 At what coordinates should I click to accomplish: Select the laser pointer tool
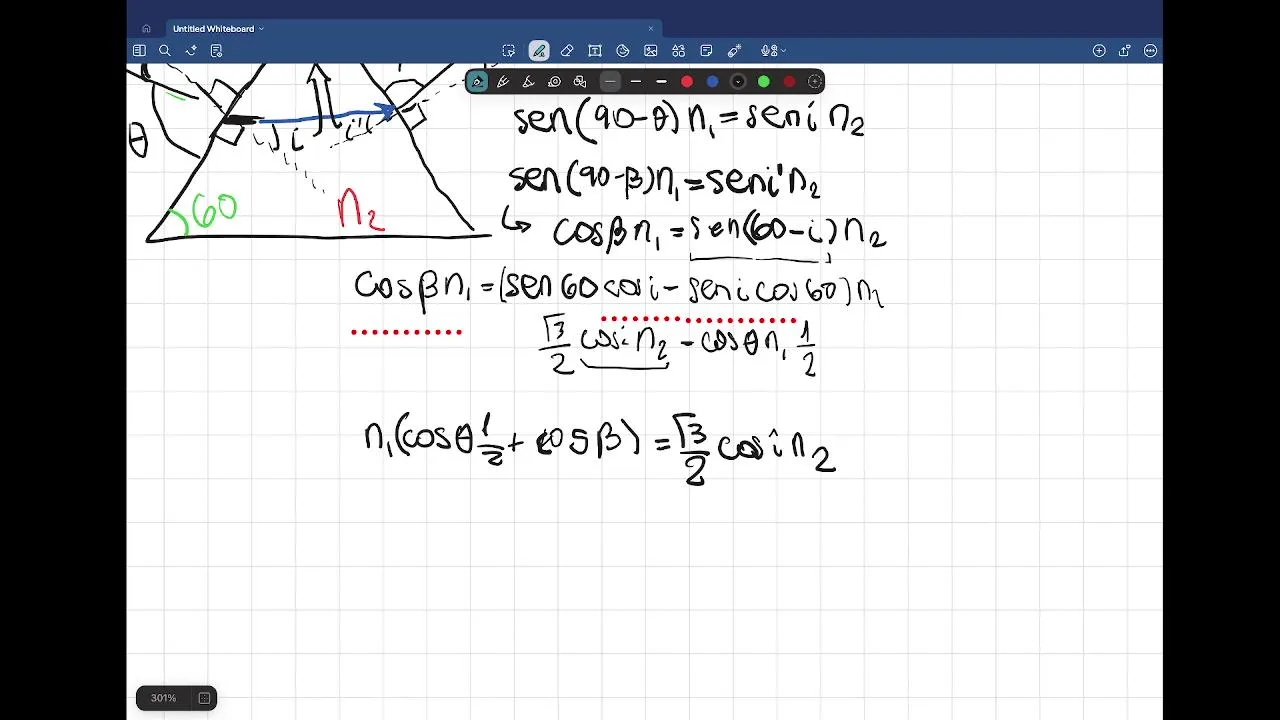pyautogui.click(x=734, y=51)
